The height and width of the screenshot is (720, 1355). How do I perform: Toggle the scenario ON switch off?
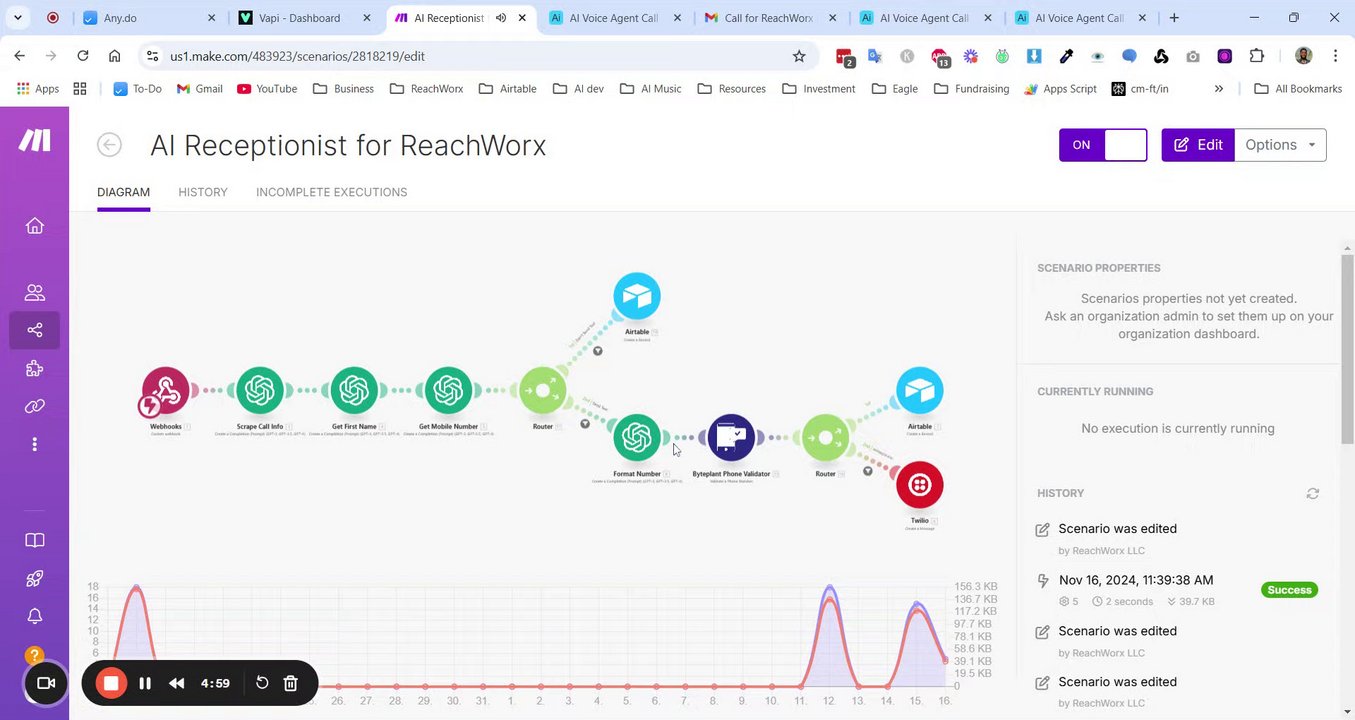point(1103,145)
